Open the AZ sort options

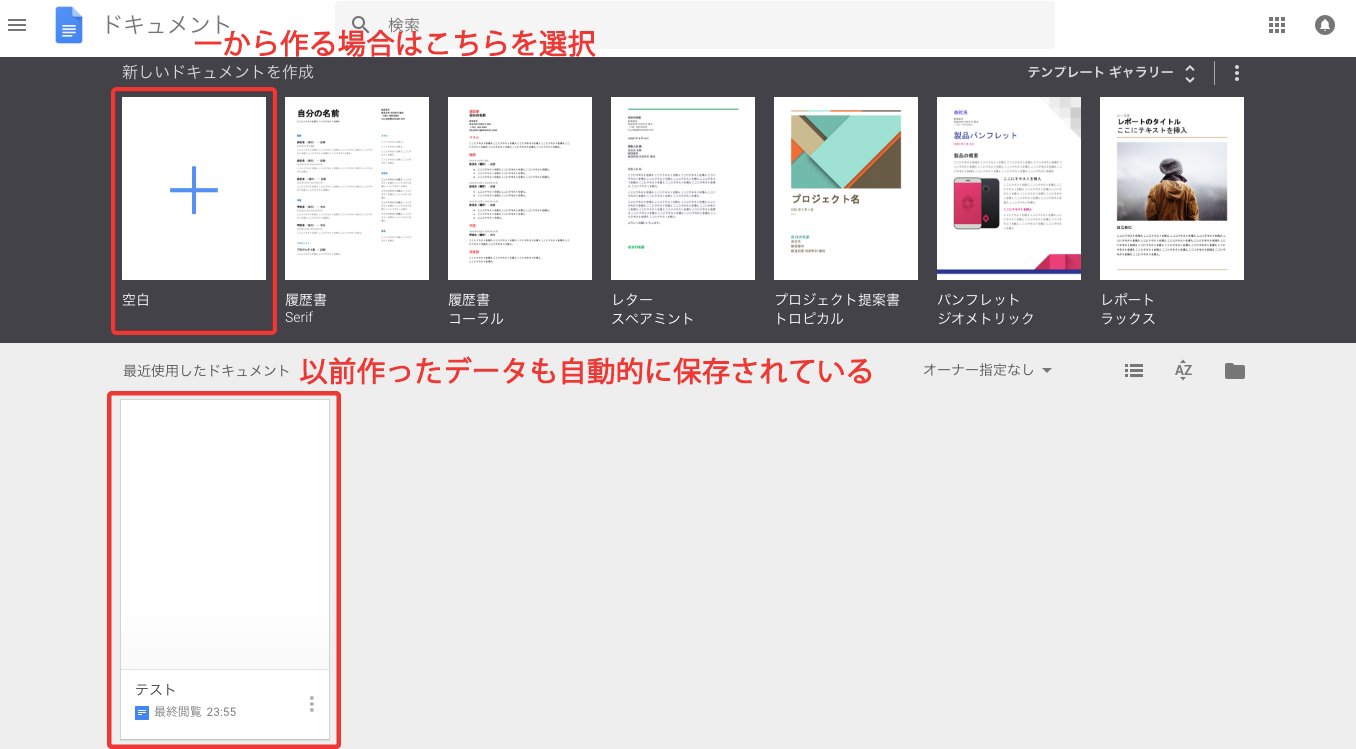coord(1183,371)
